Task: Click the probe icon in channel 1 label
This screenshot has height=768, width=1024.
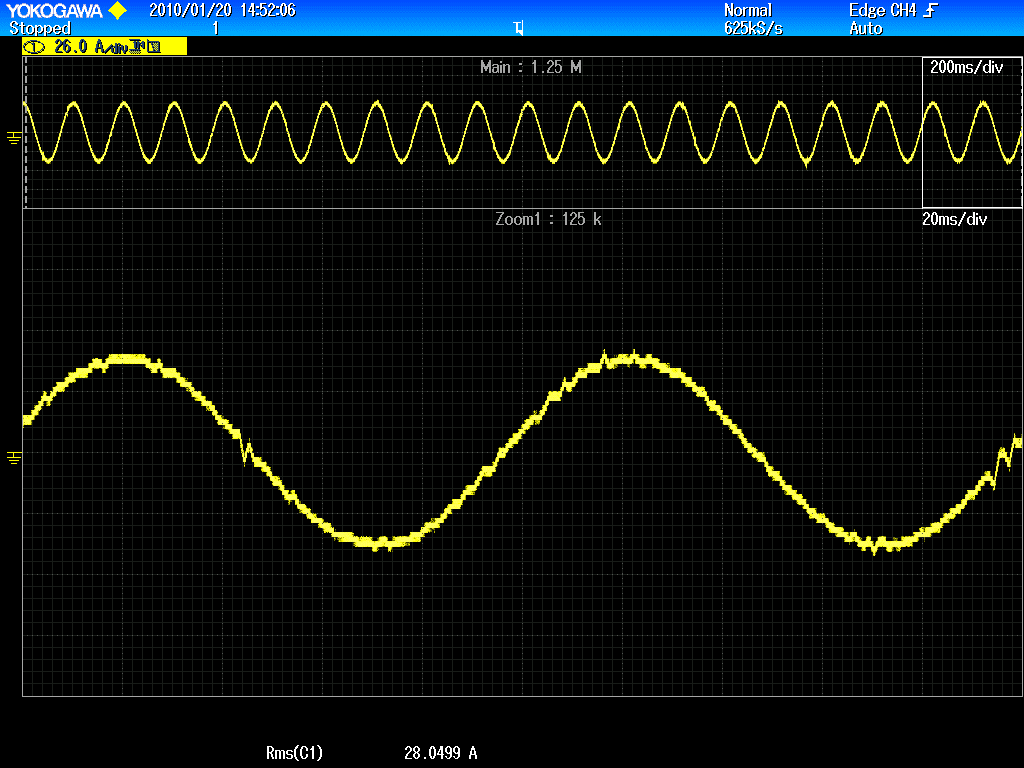Action: click(x=154, y=46)
